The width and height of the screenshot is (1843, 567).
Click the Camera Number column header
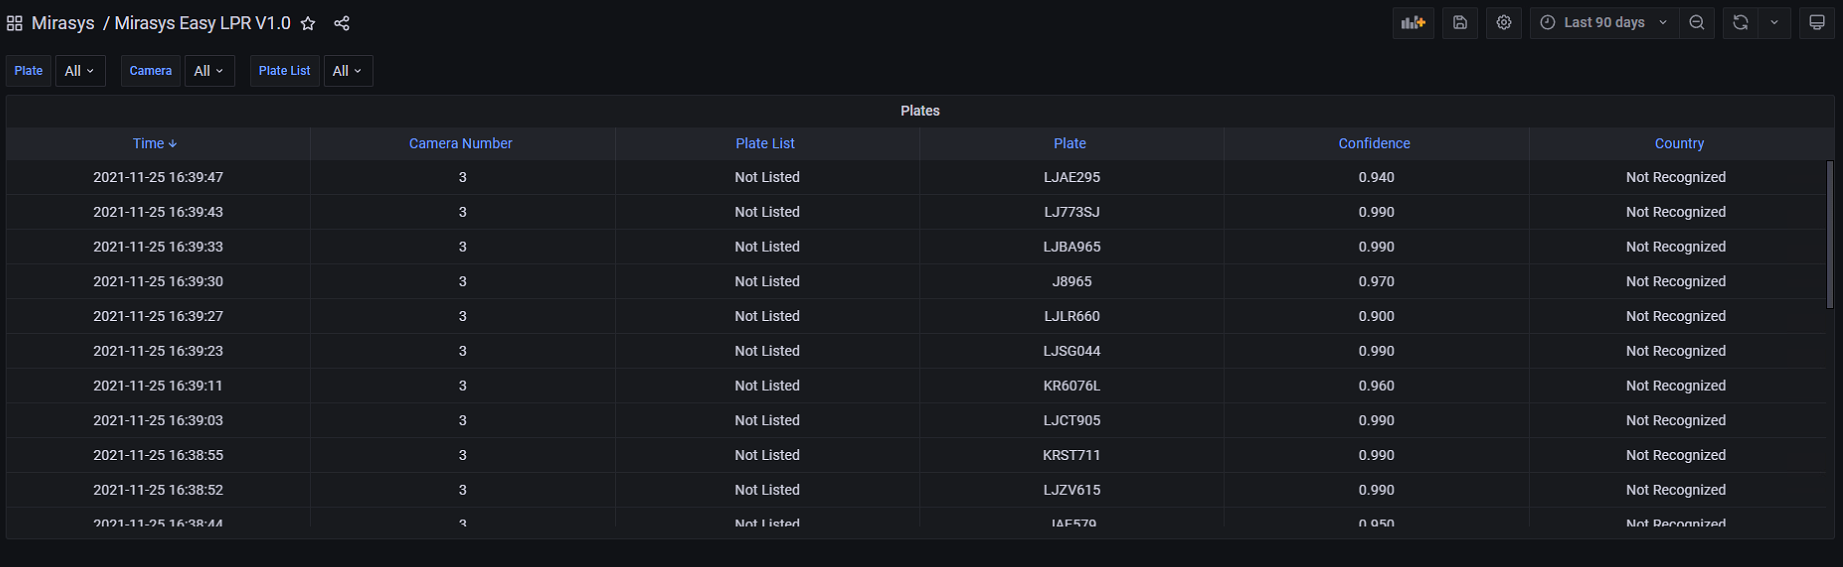pyautogui.click(x=460, y=144)
